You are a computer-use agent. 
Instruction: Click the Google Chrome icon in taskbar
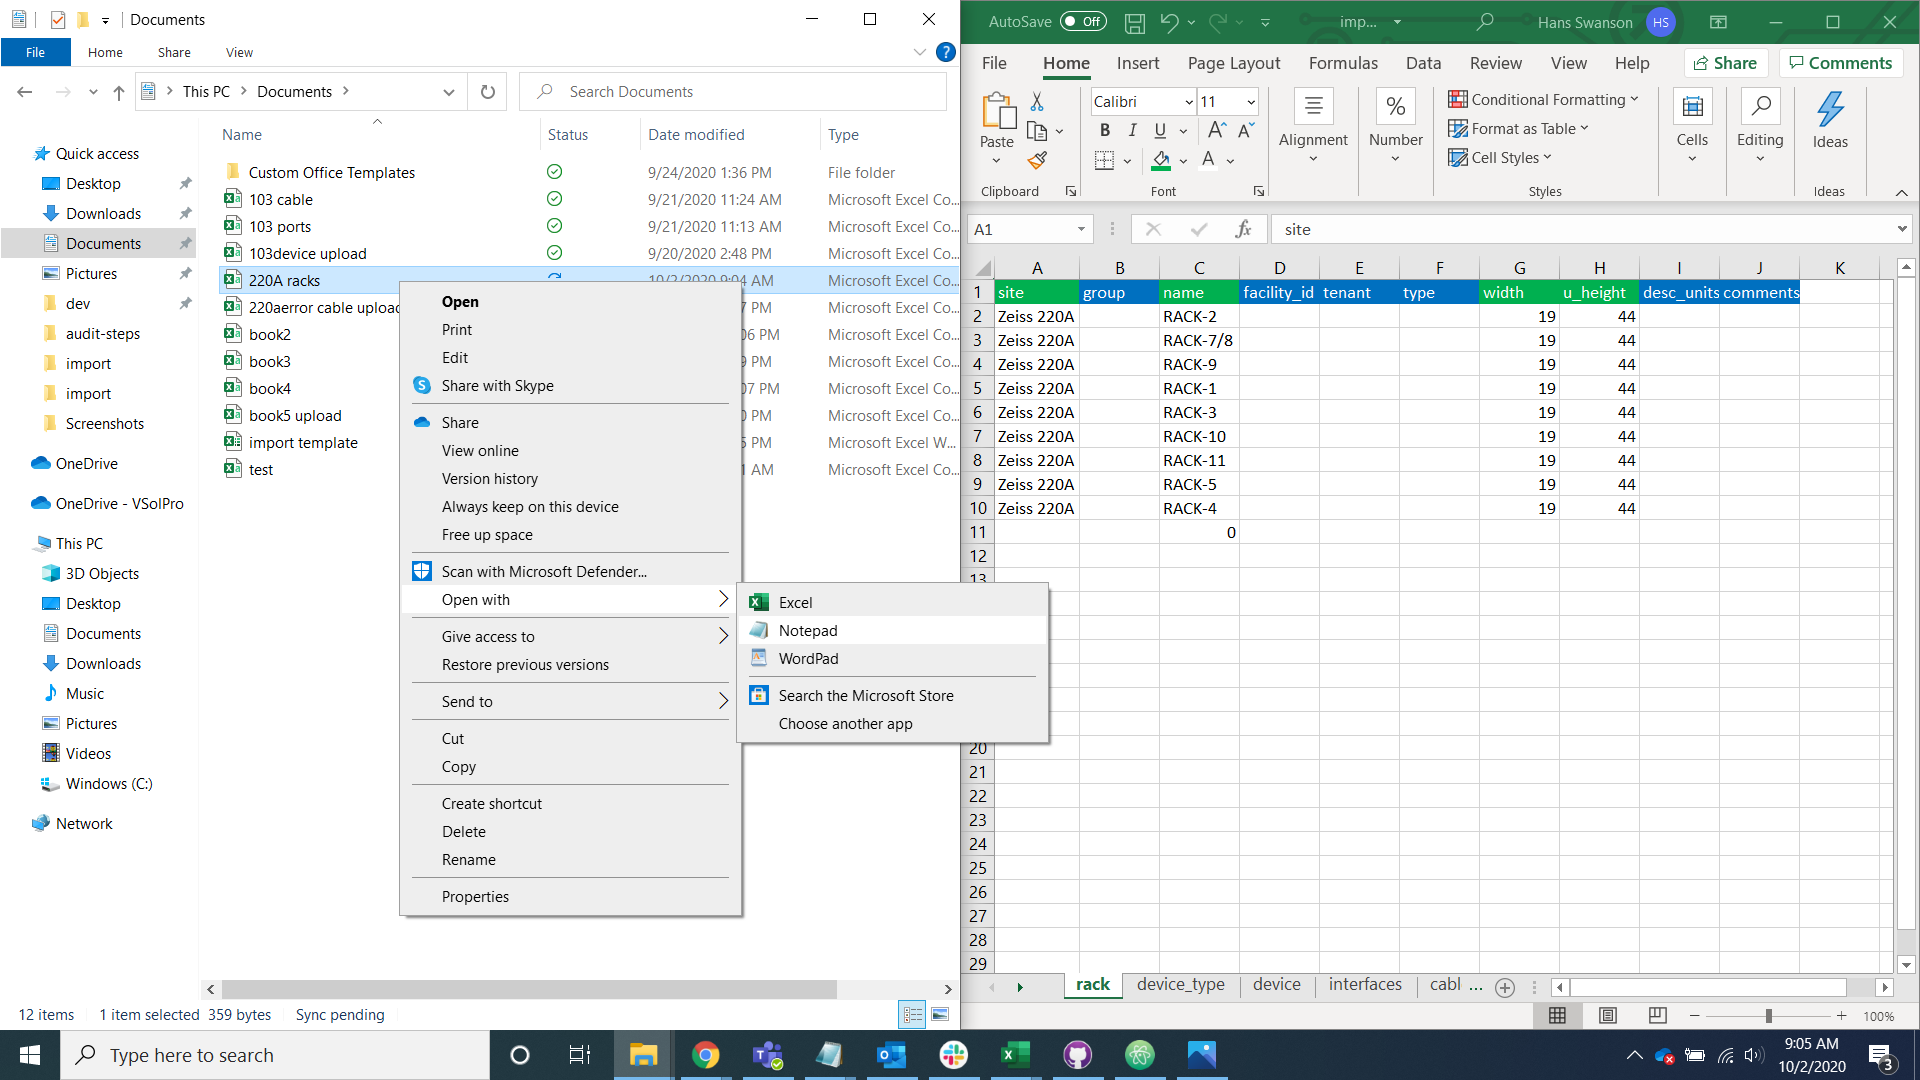pyautogui.click(x=706, y=1055)
